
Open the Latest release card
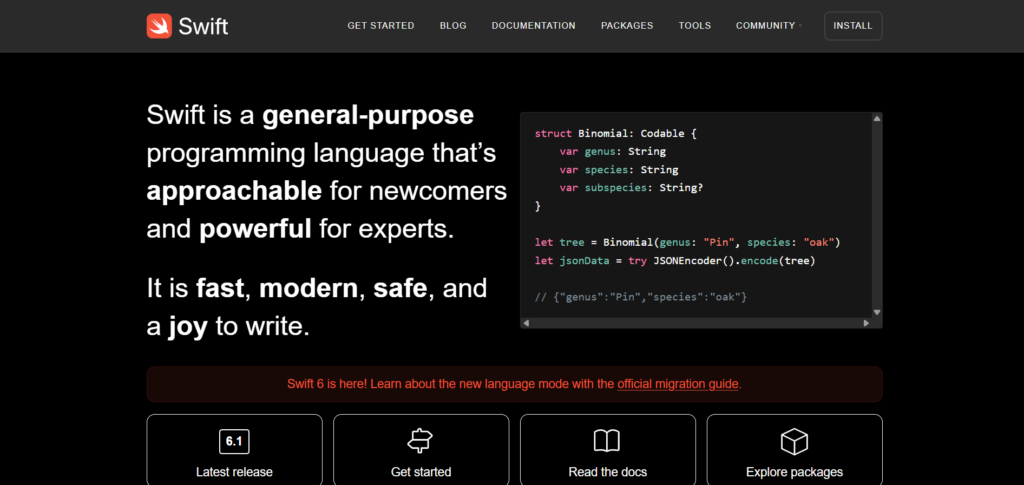(x=234, y=450)
